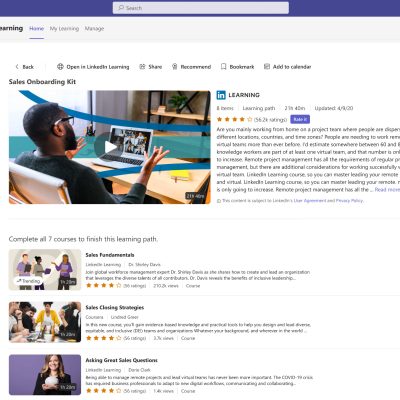Switch to the Home tab
Image resolution: width=400 pixels, height=400 pixels.
click(37, 29)
